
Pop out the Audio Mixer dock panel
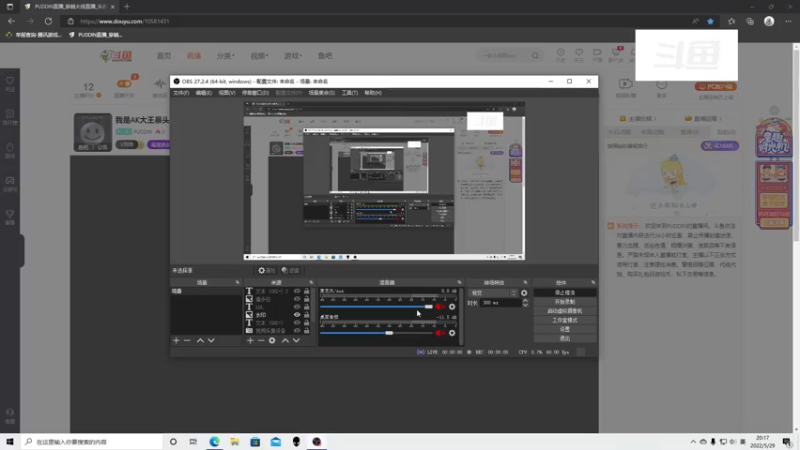[x=459, y=282]
